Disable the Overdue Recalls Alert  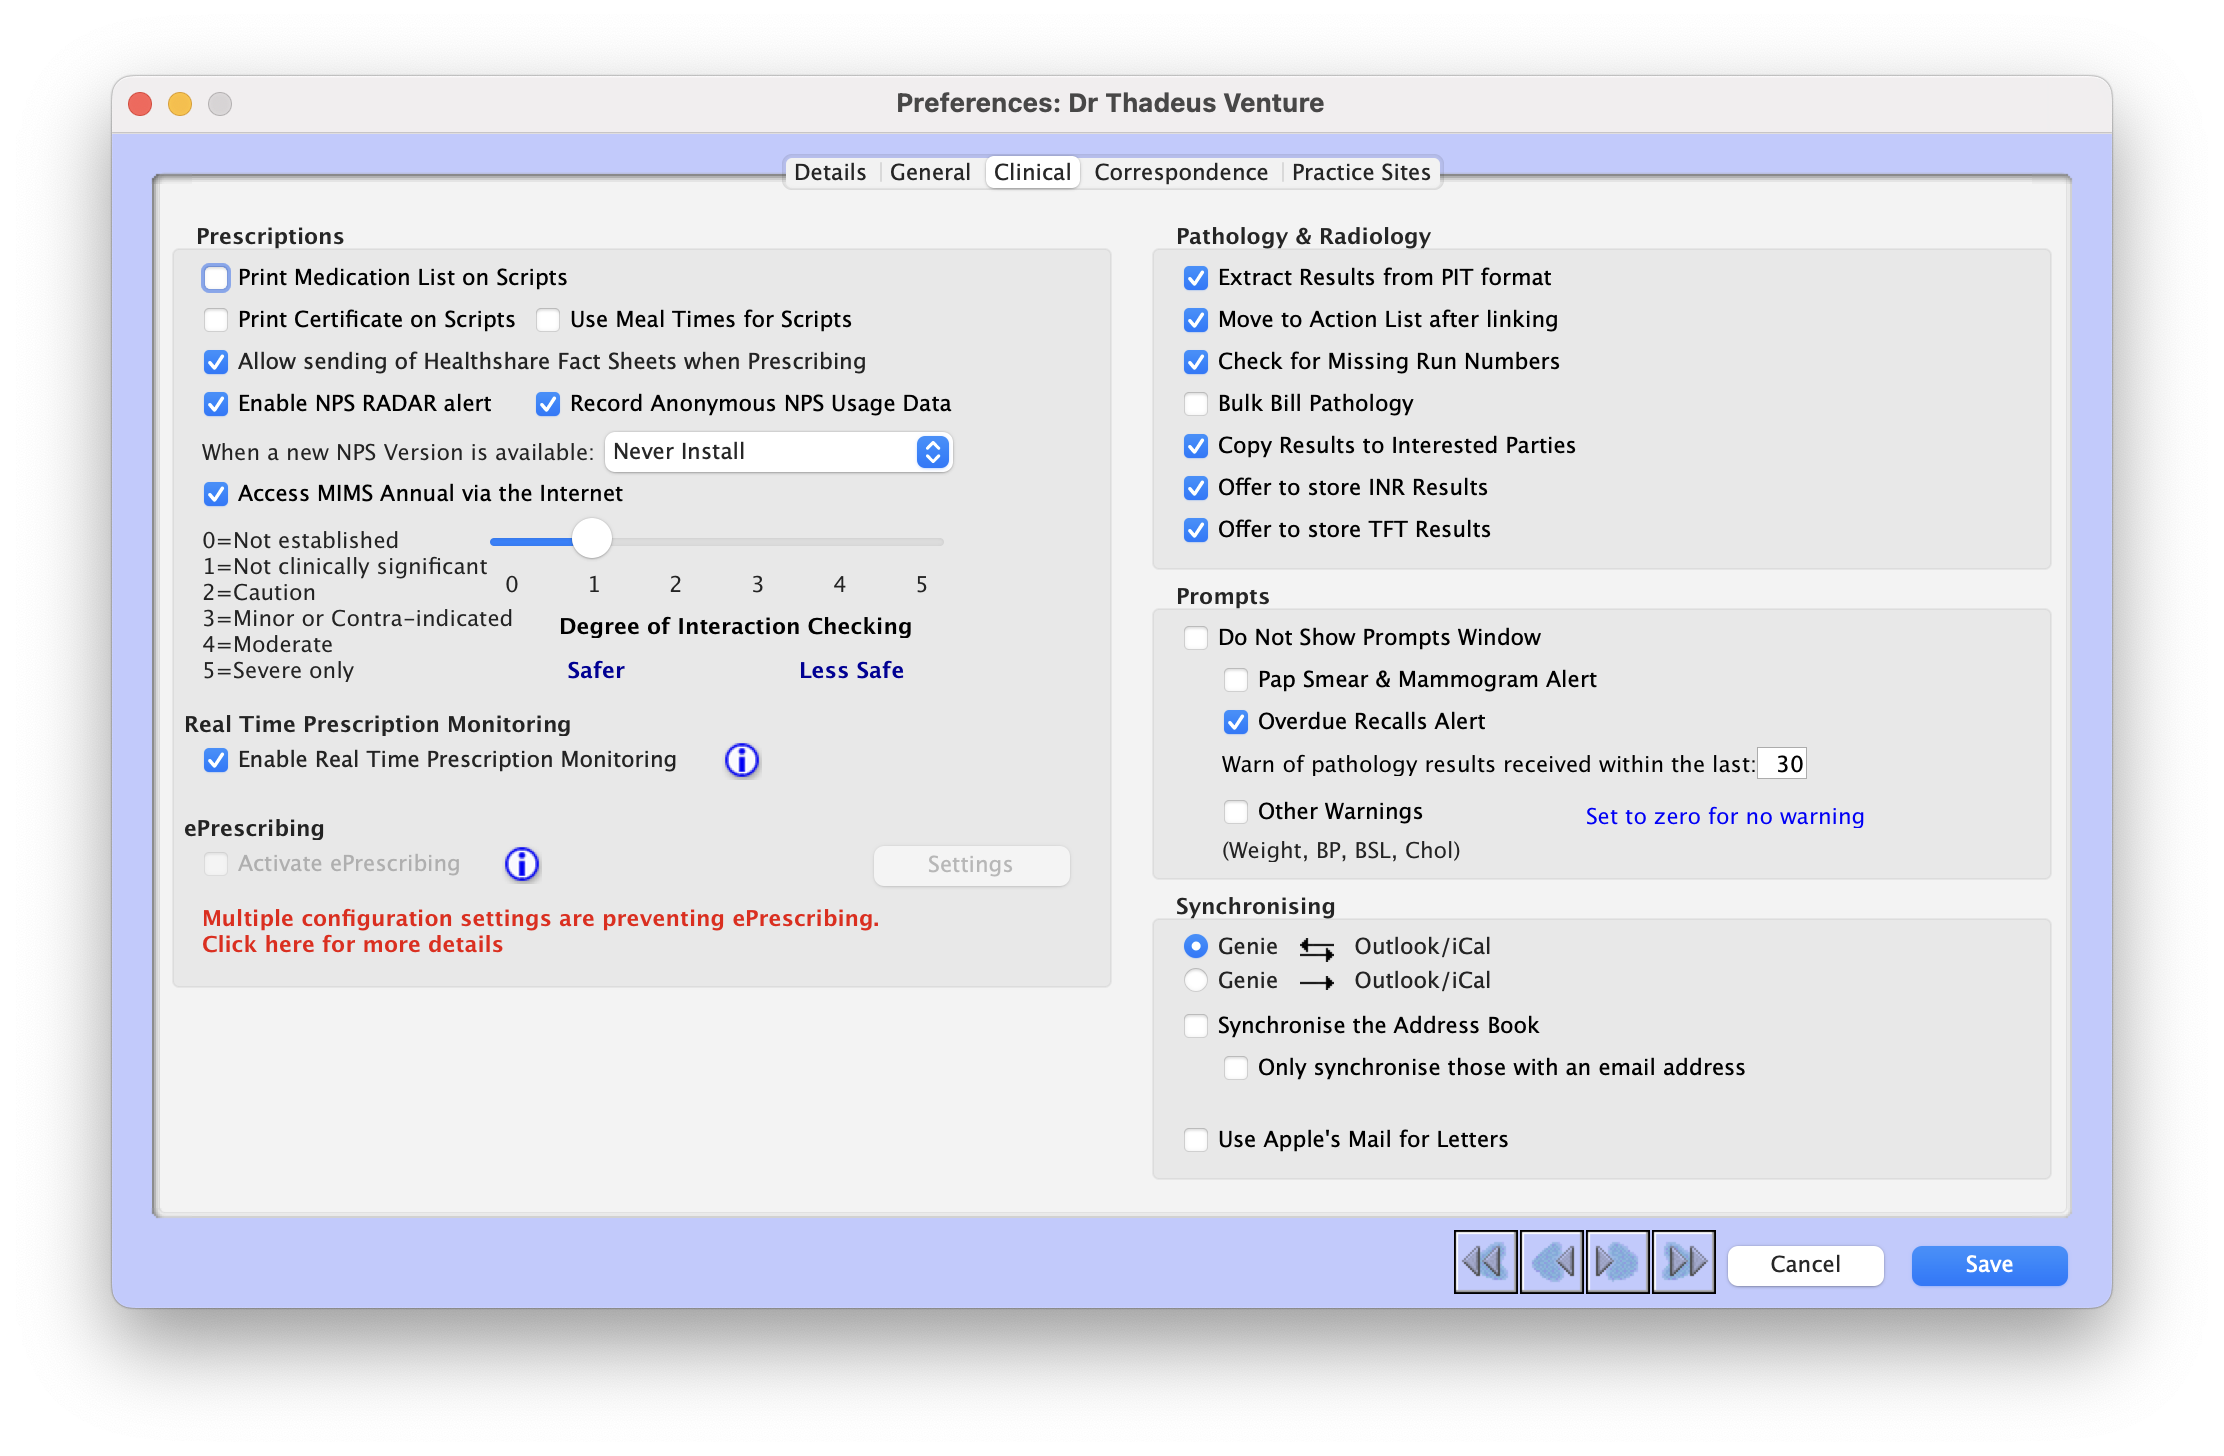click(1235, 721)
